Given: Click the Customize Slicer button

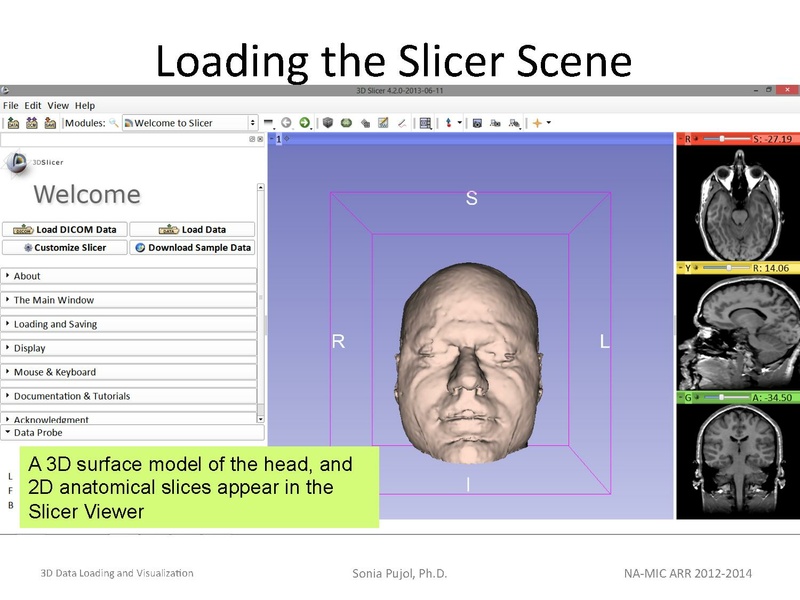Looking at the screenshot, I should click(x=65, y=247).
